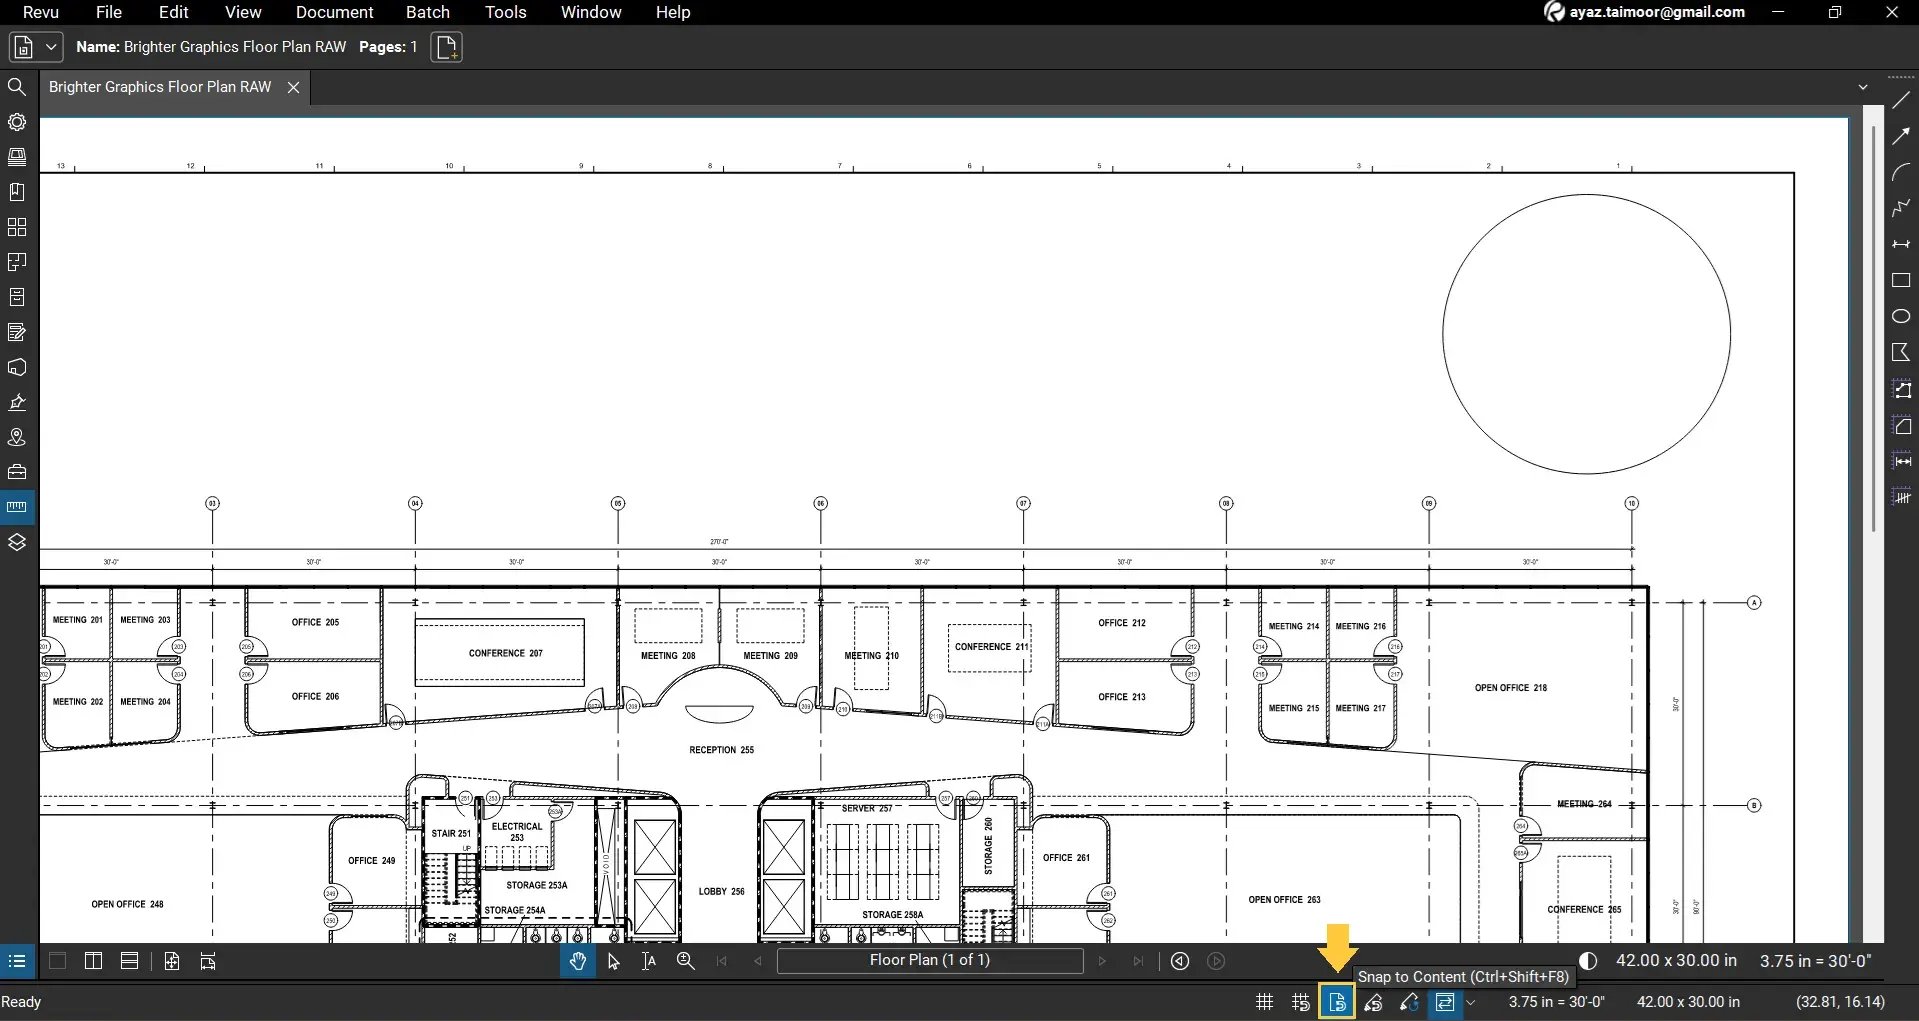Open the sync options dropdown in status bar
The image size is (1919, 1021).
coord(1472,1002)
